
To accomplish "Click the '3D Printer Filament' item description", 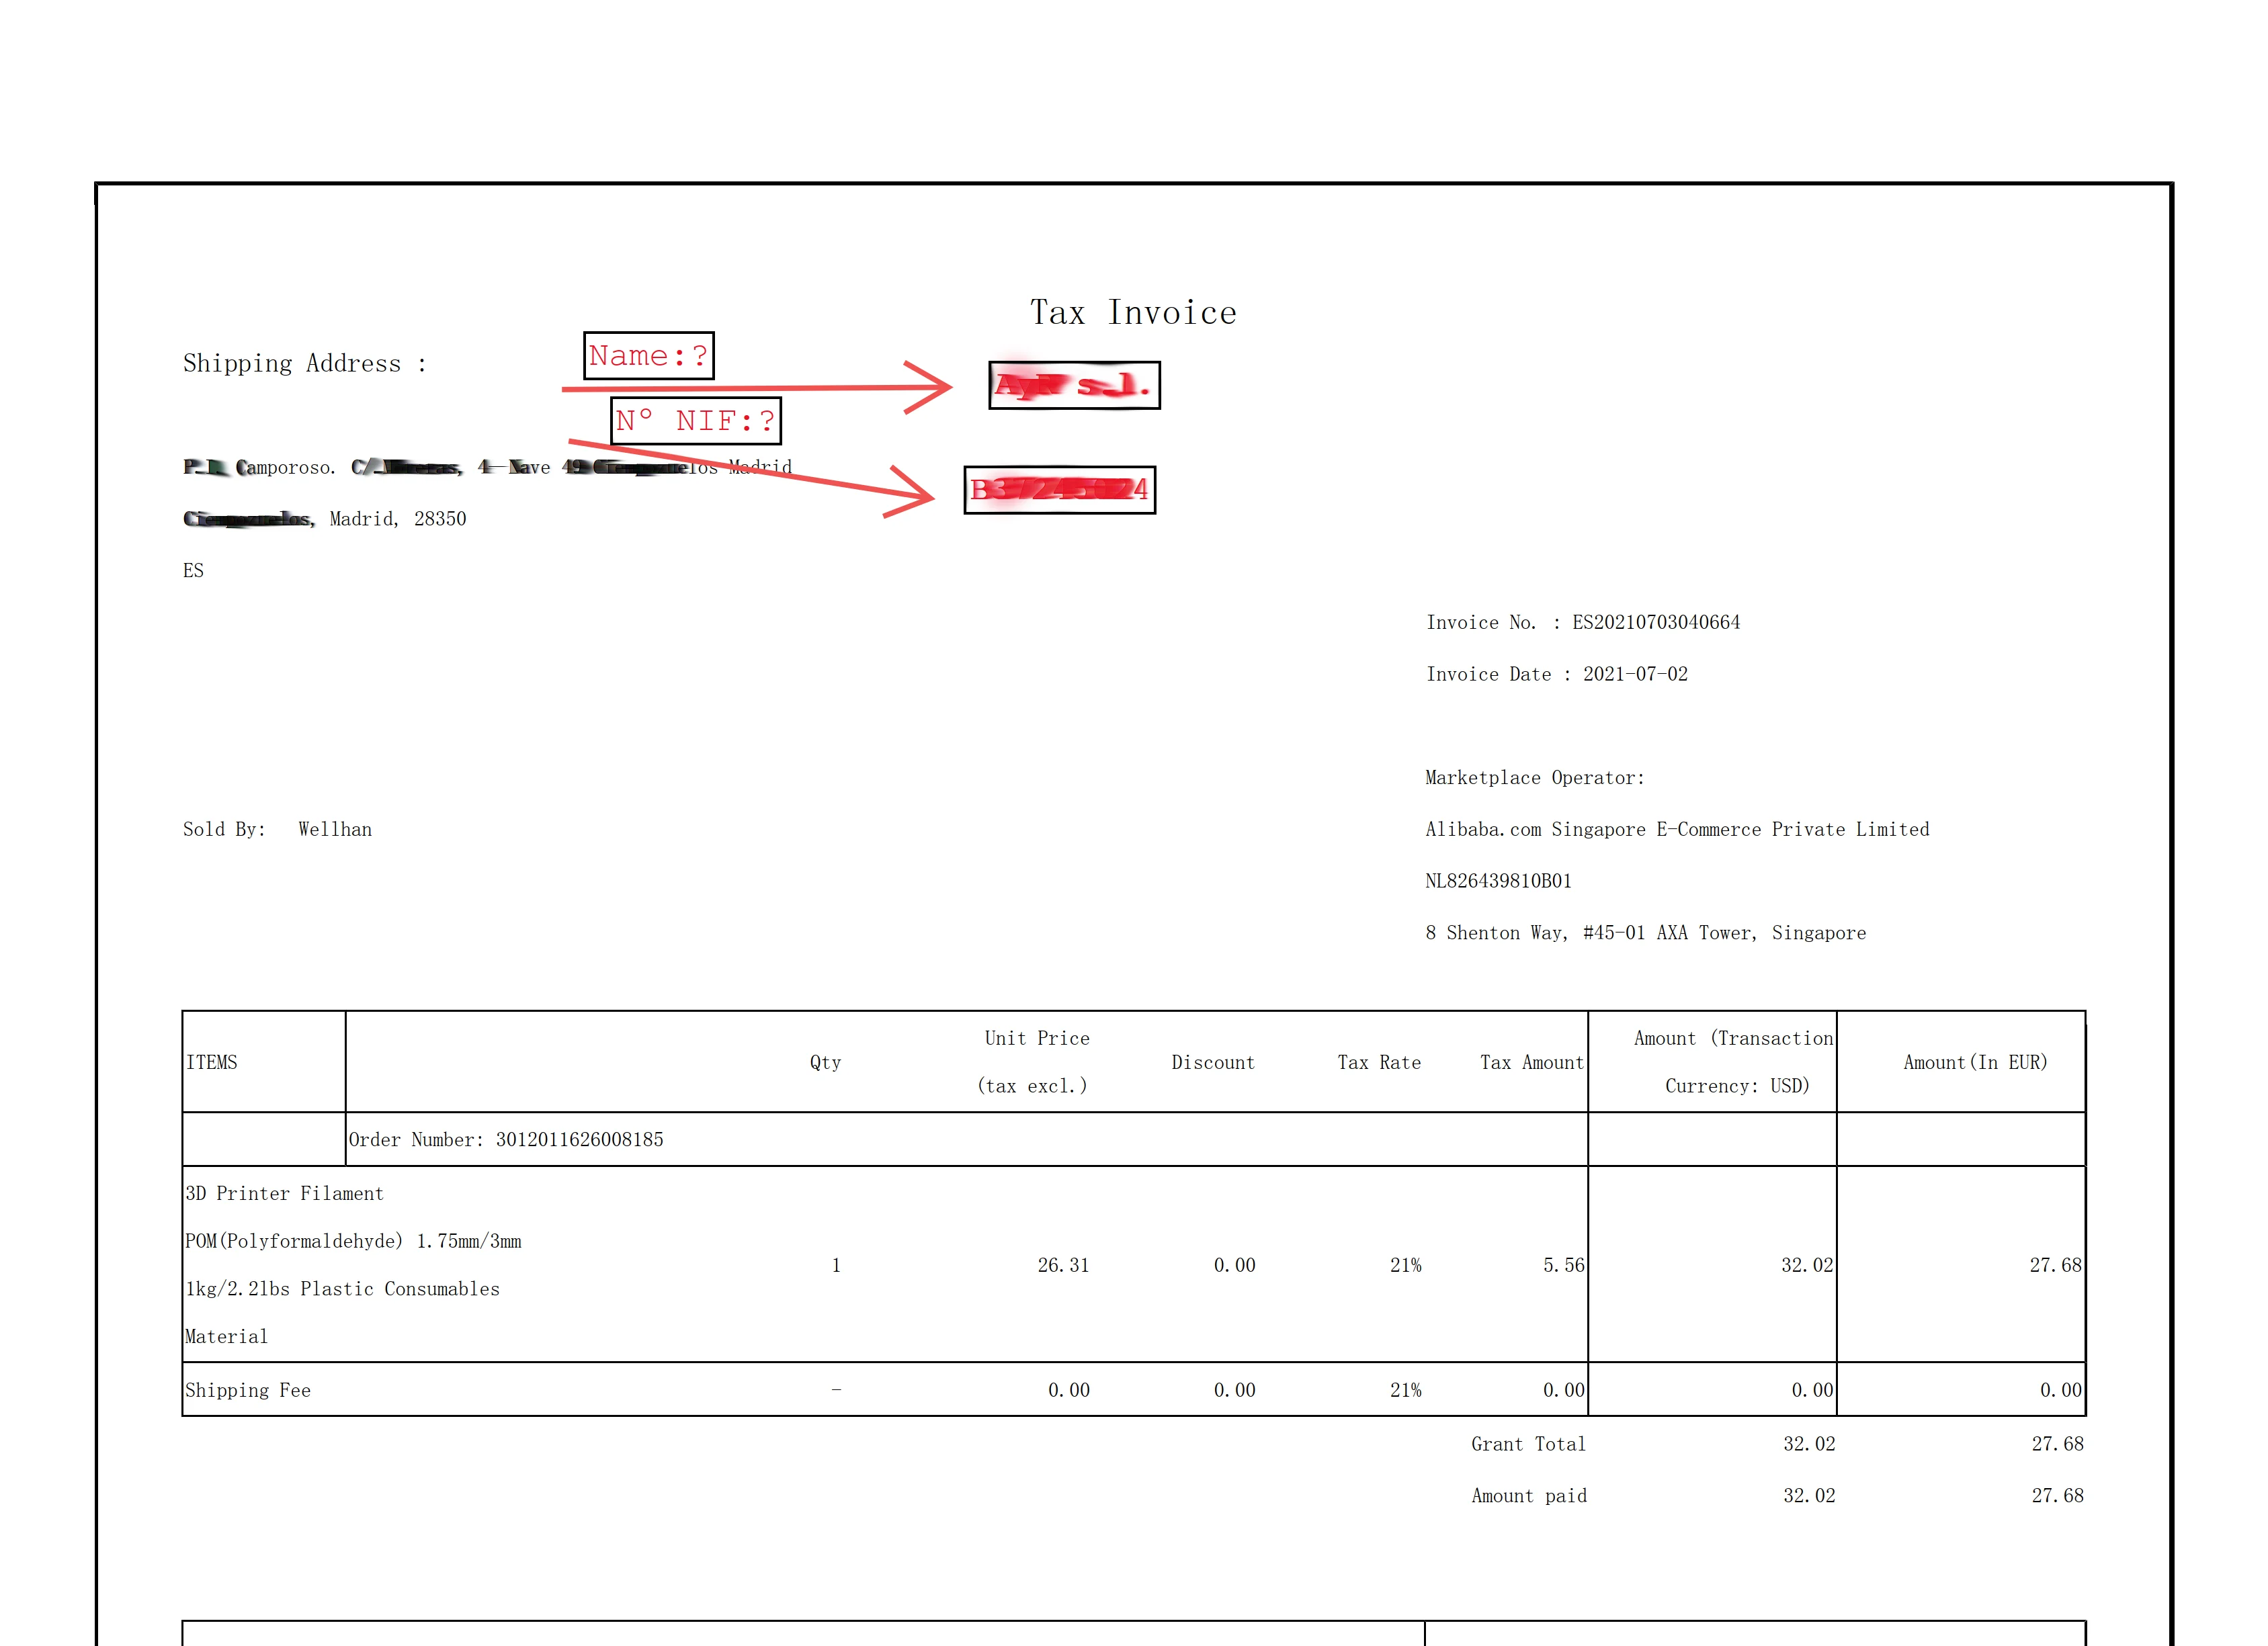I will click(284, 1193).
